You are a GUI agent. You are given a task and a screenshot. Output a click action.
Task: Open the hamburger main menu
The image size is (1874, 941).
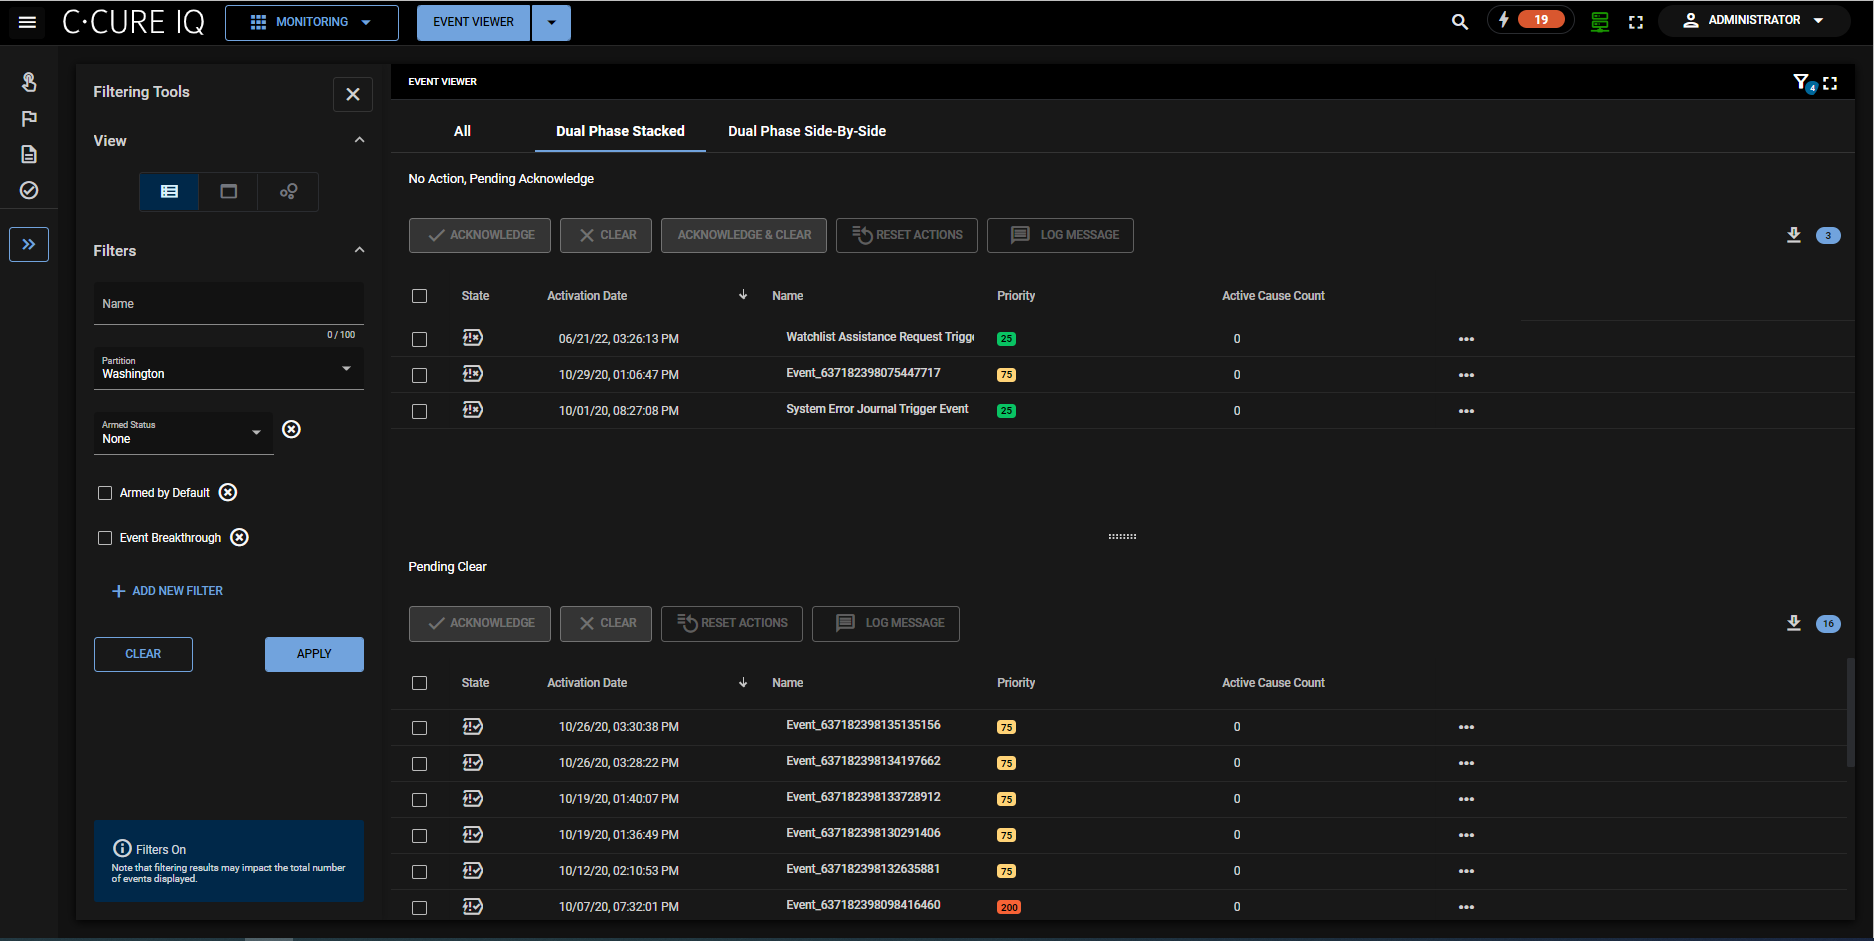click(27, 22)
